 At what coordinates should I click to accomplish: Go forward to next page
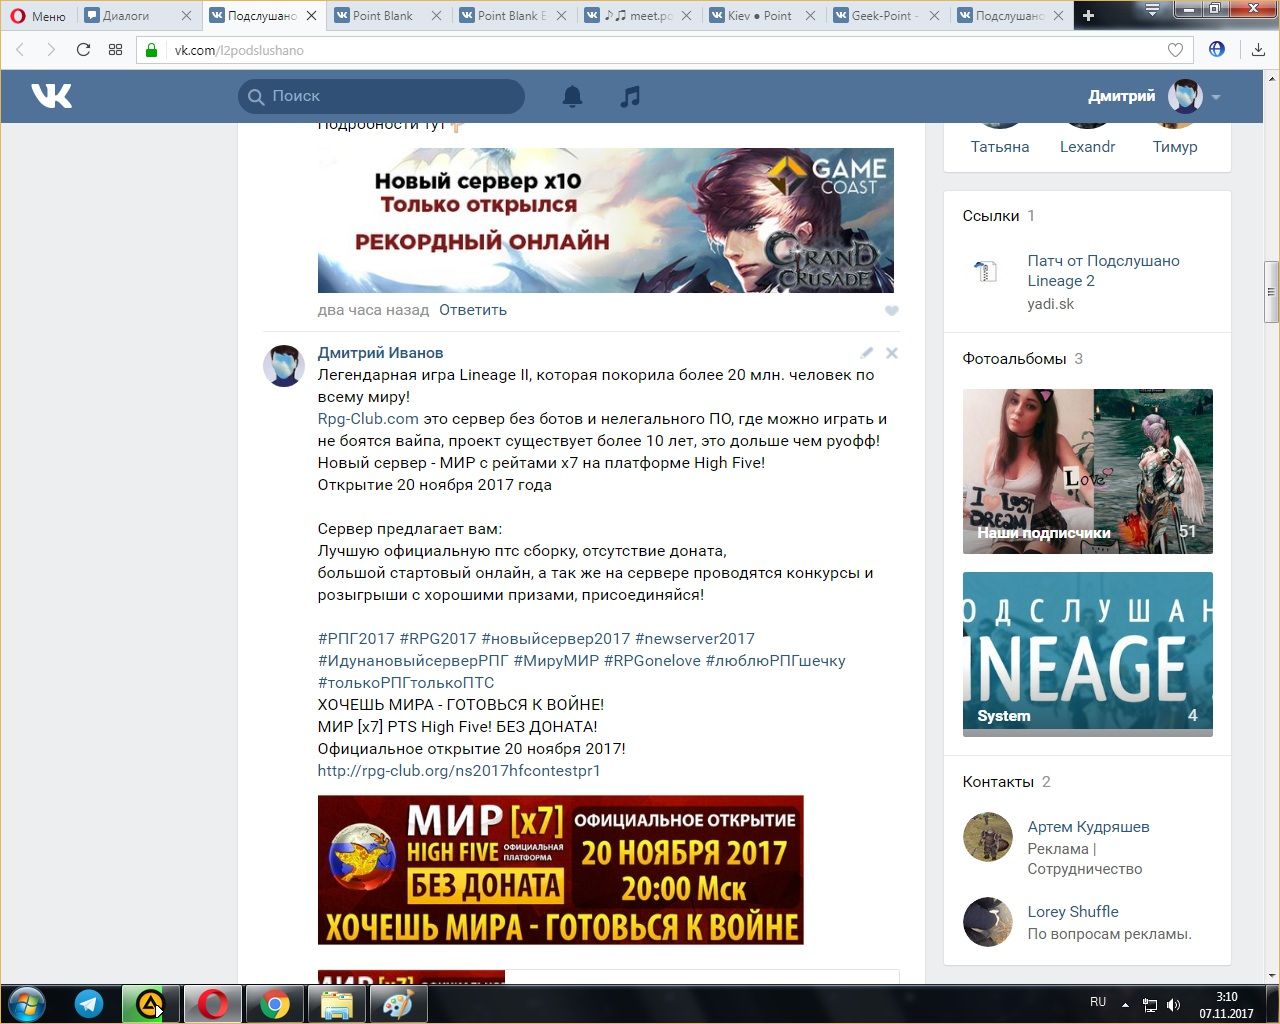point(51,50)
